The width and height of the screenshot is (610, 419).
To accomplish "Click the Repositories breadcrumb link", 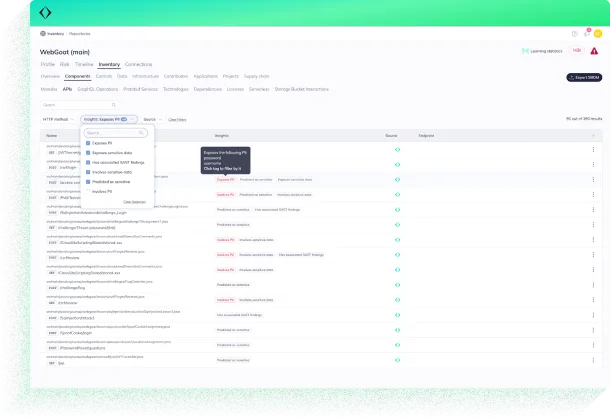I will 79,34.
